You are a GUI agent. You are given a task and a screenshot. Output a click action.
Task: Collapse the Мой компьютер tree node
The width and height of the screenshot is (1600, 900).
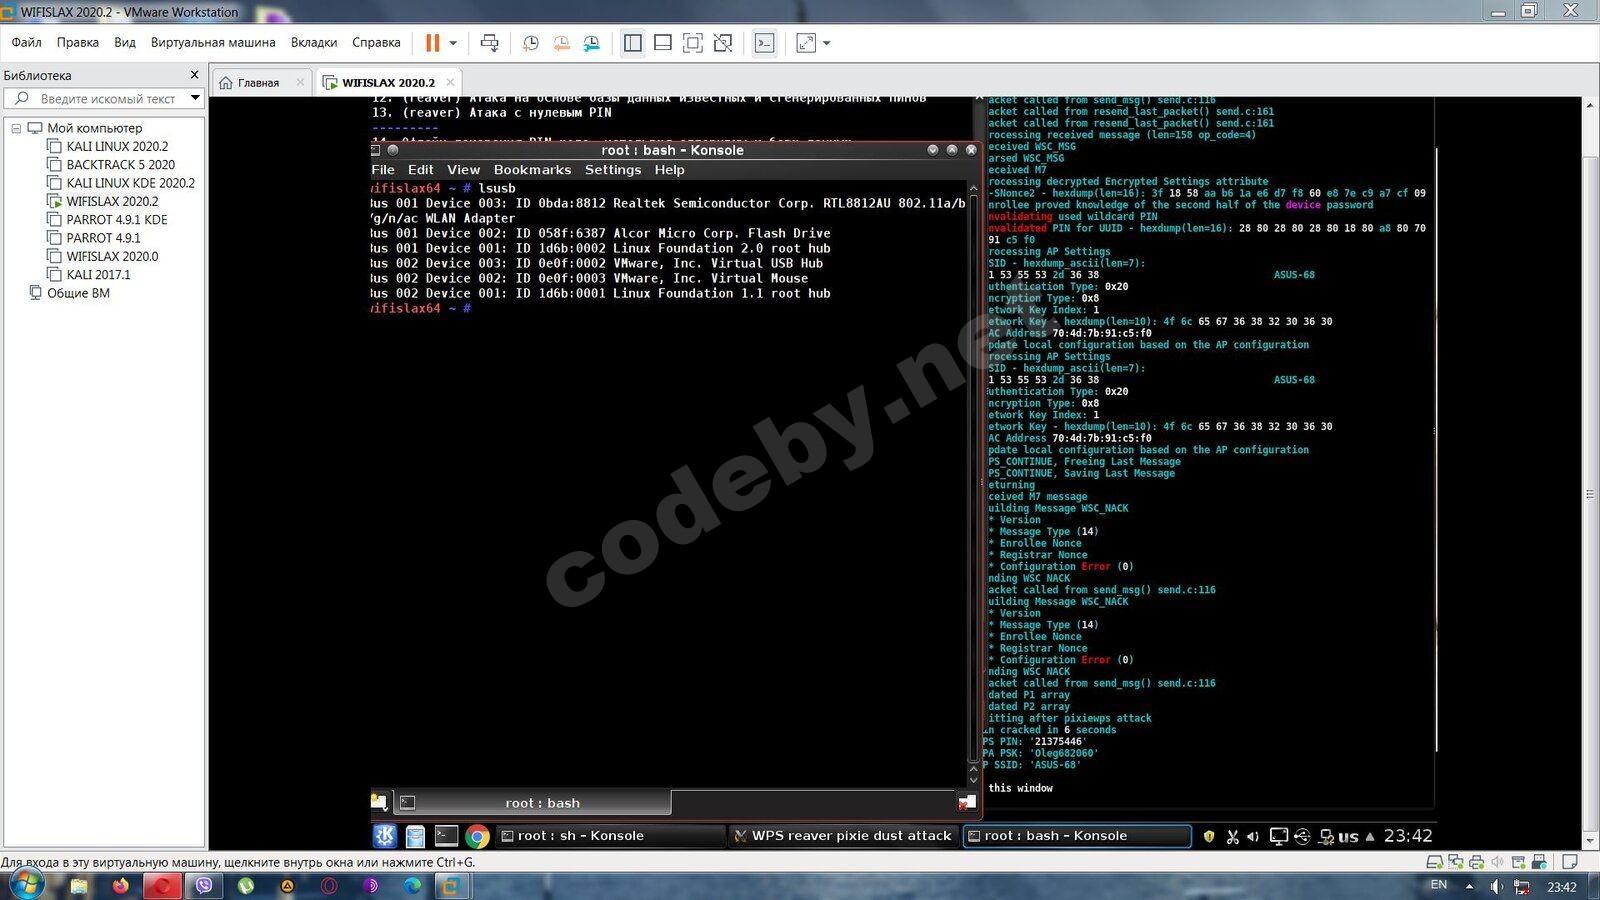click(16, 128)
